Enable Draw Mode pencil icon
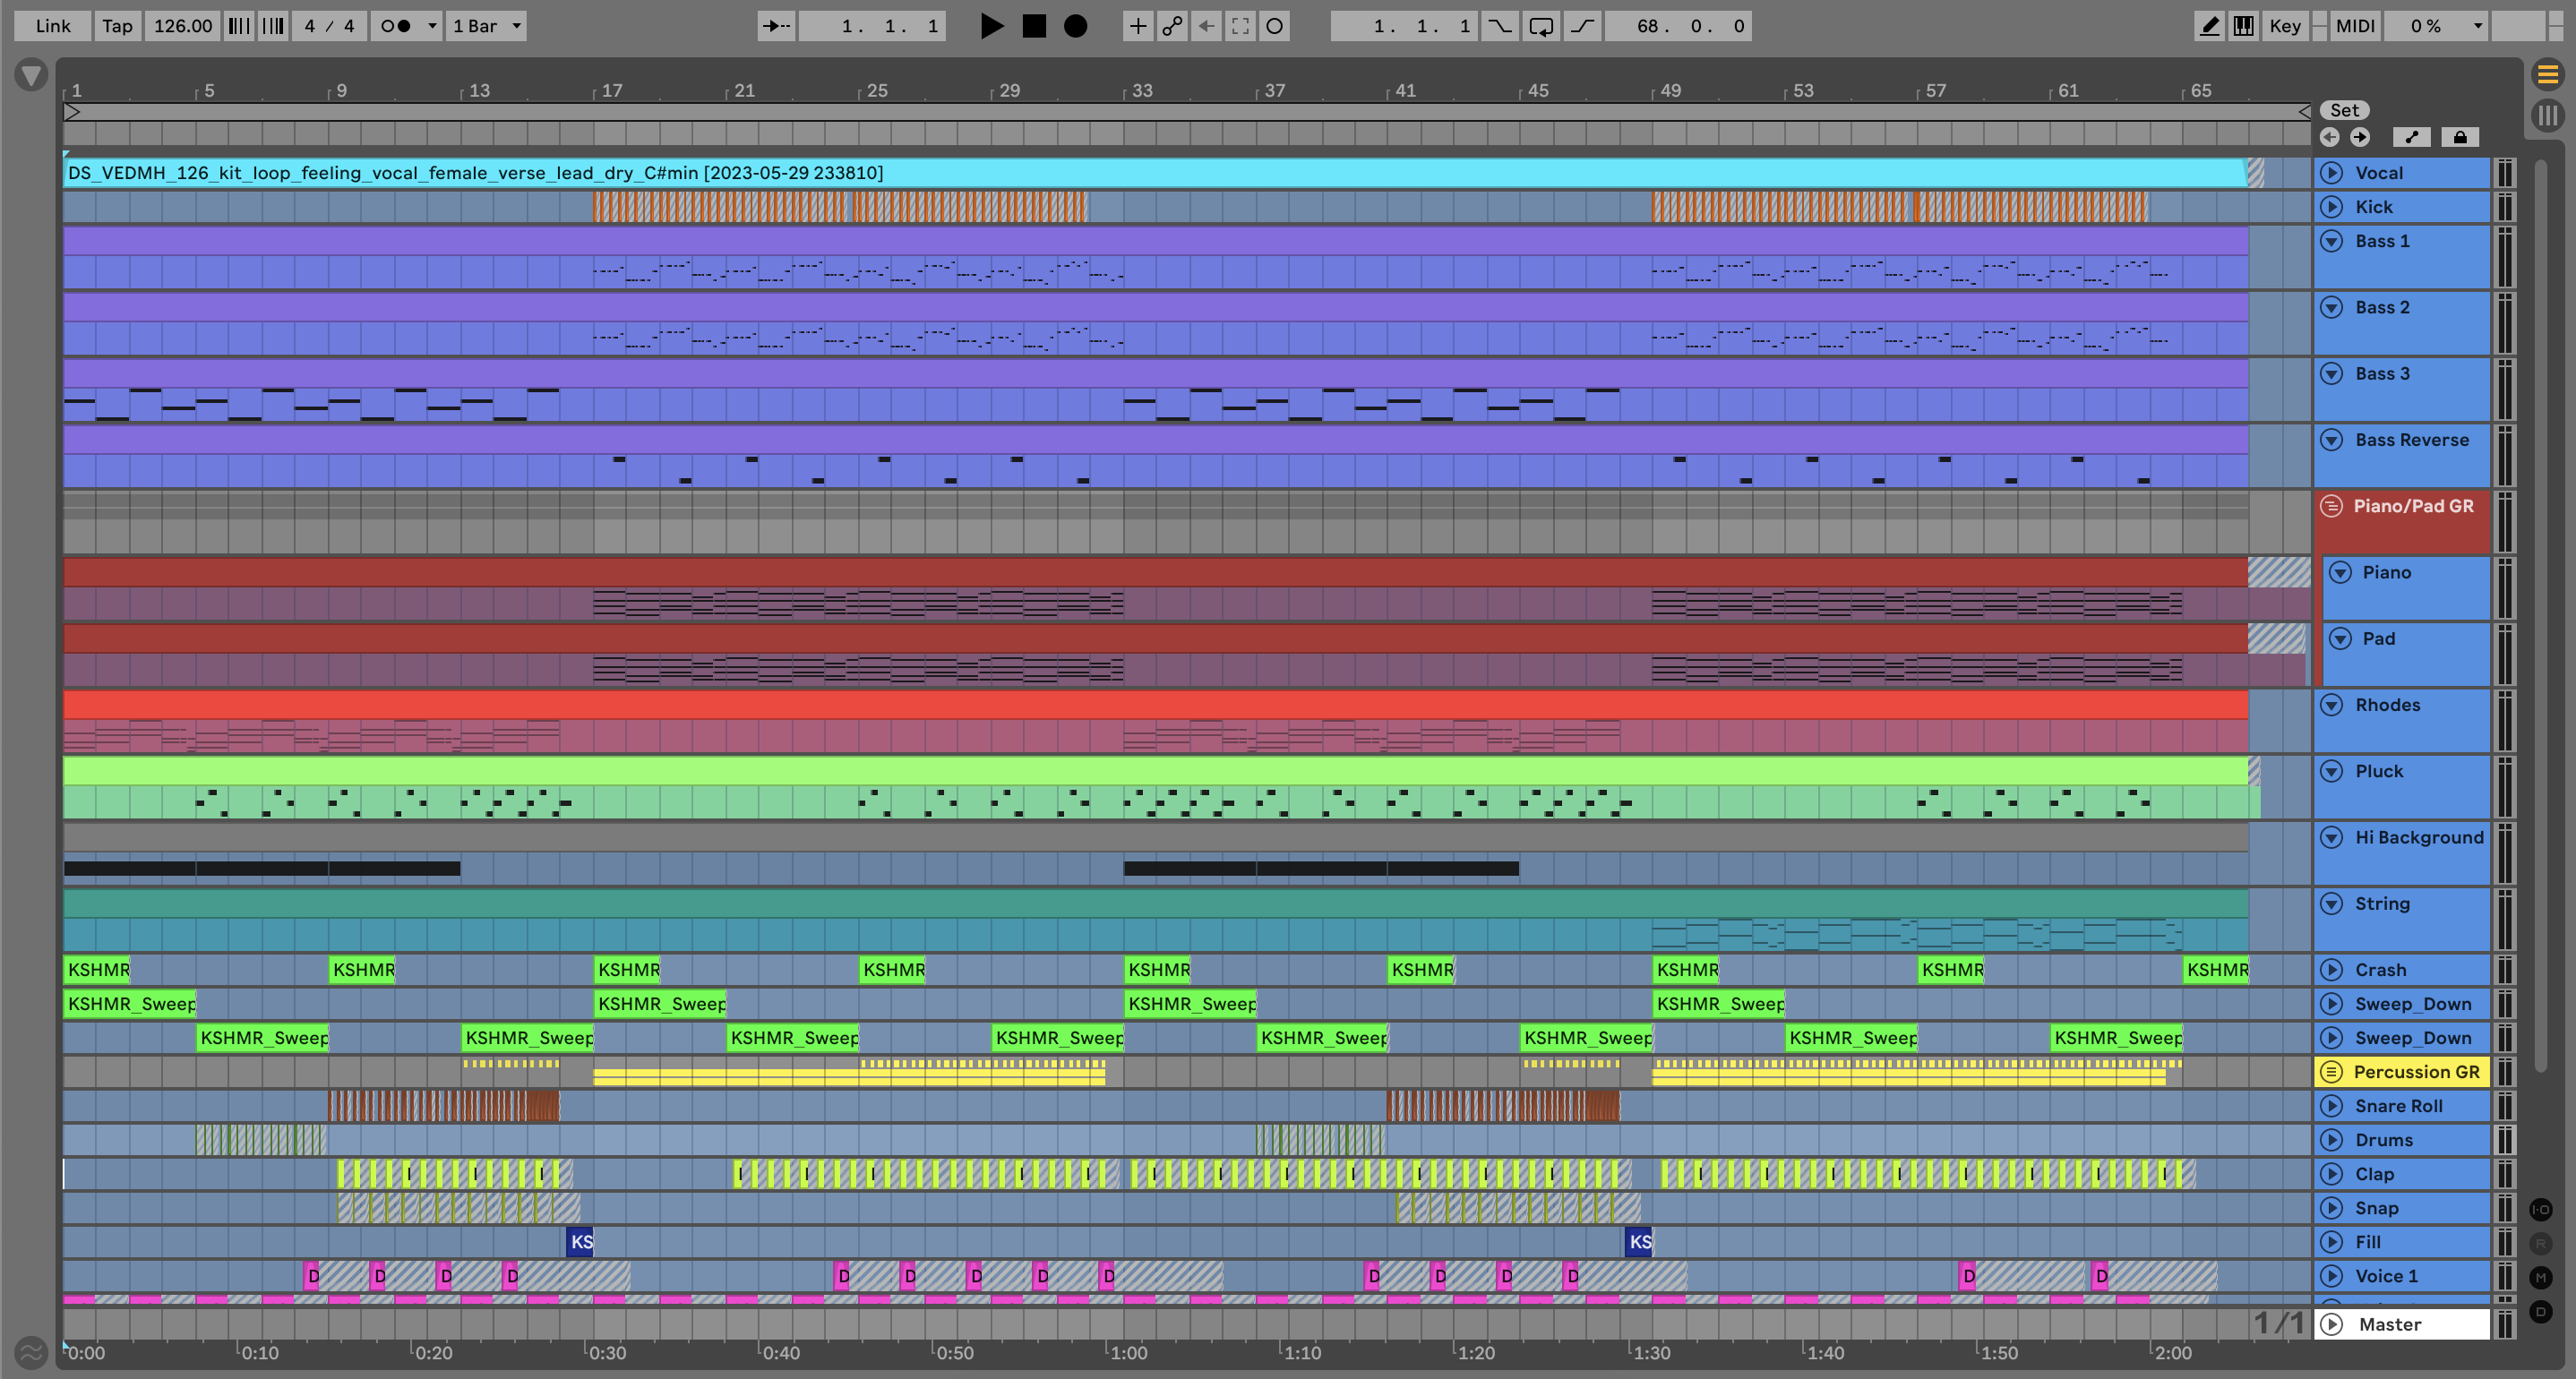This screenshot has width=2576, height=1379. click(x=2209, y=26)
